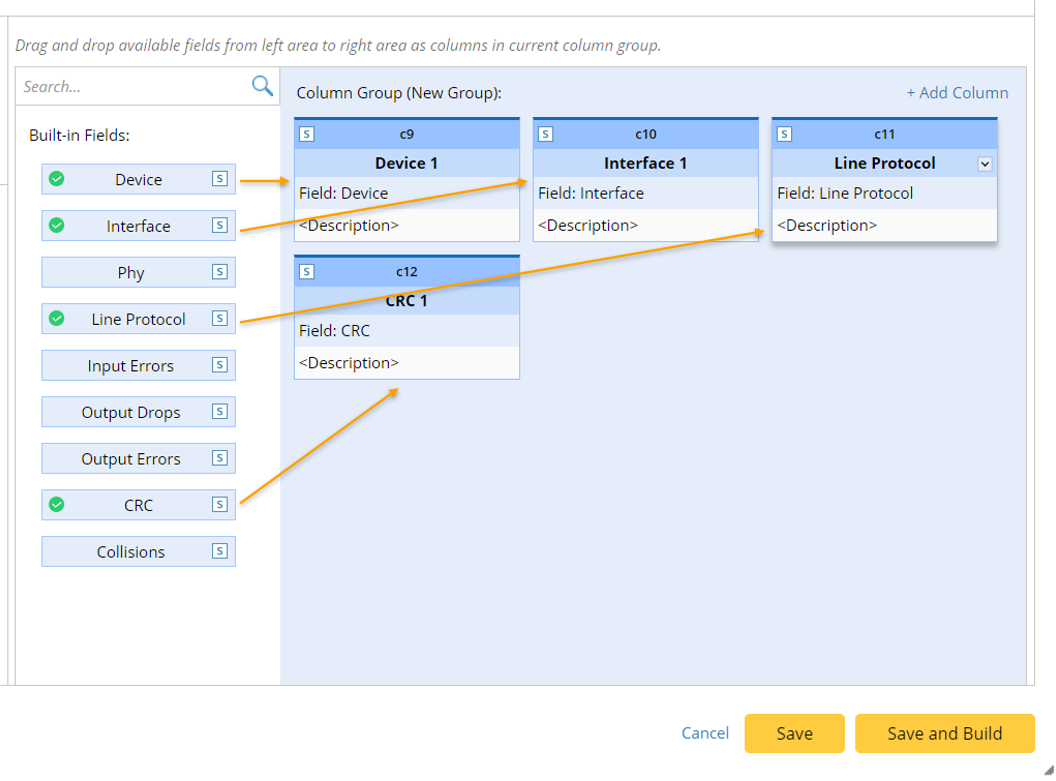Click the Description field in column c11
1056x781 pixels.
click(x=884, y=225)
